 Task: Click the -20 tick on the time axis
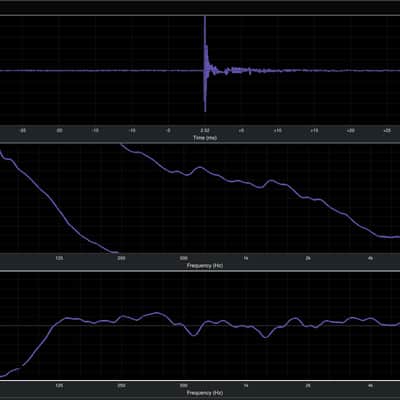(59, 131)
